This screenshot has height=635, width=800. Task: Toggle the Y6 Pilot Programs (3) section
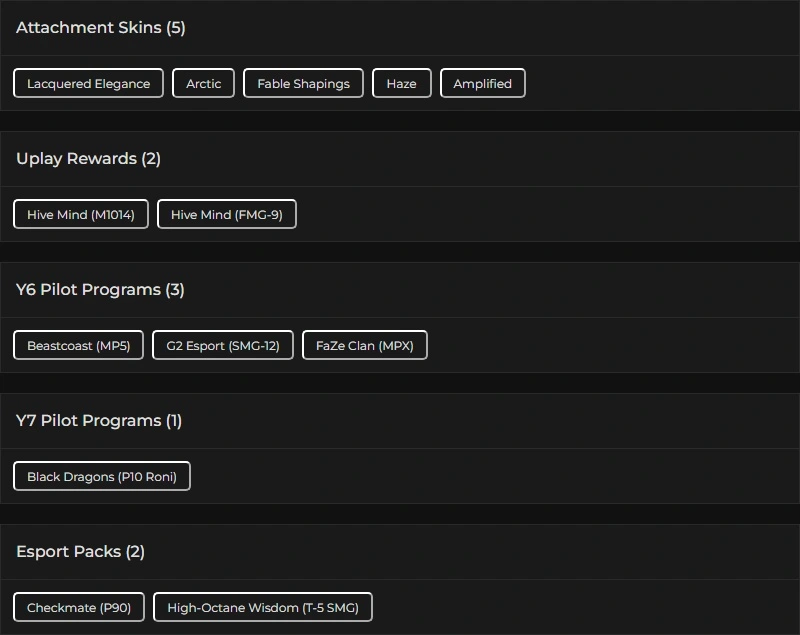click(x=100, y=290)
